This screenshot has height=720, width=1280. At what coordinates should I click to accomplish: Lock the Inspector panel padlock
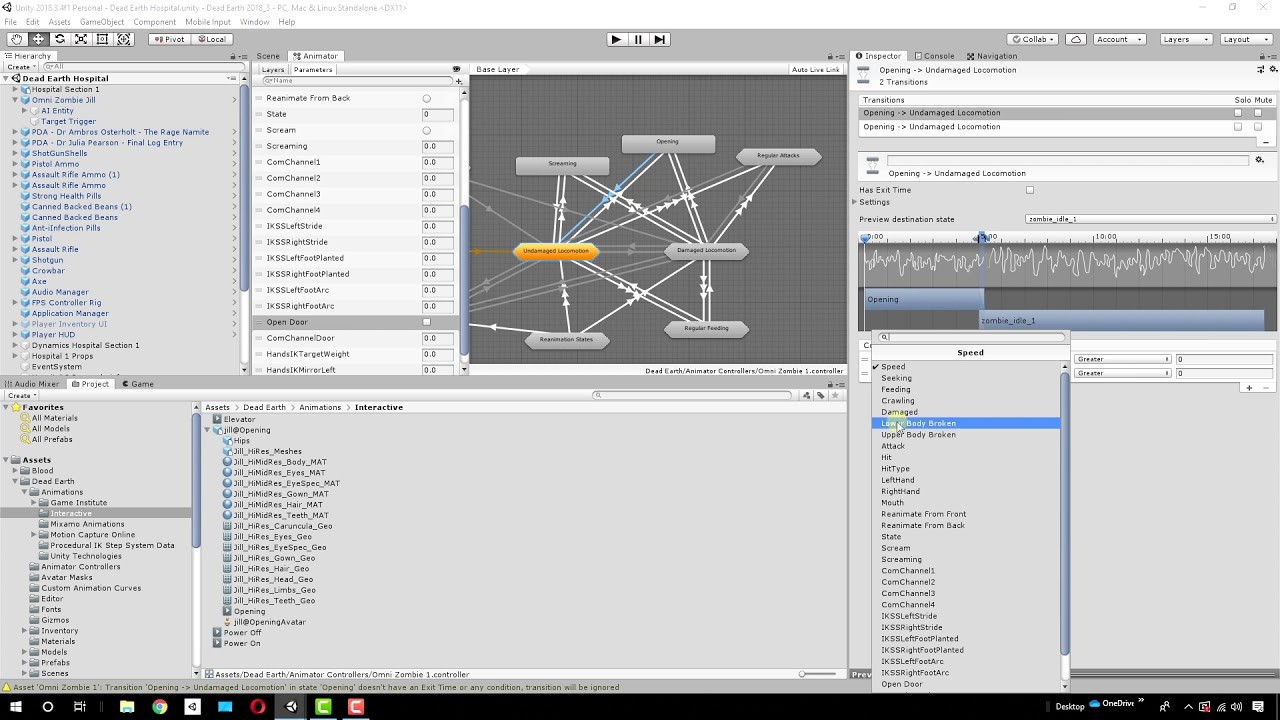[x=1263, y=56]
